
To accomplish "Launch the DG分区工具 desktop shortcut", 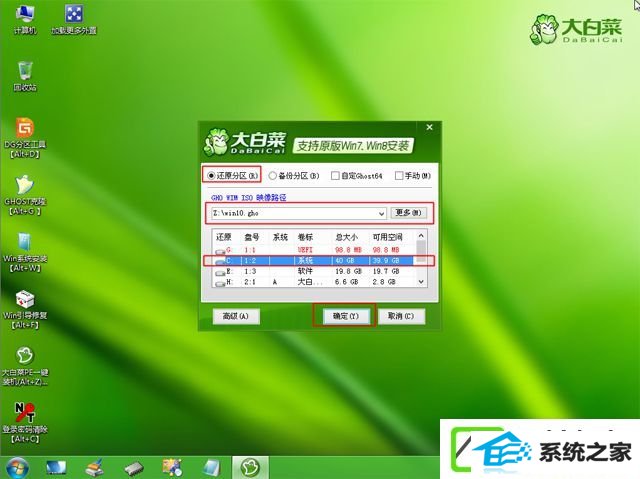I will pos(25,131).
